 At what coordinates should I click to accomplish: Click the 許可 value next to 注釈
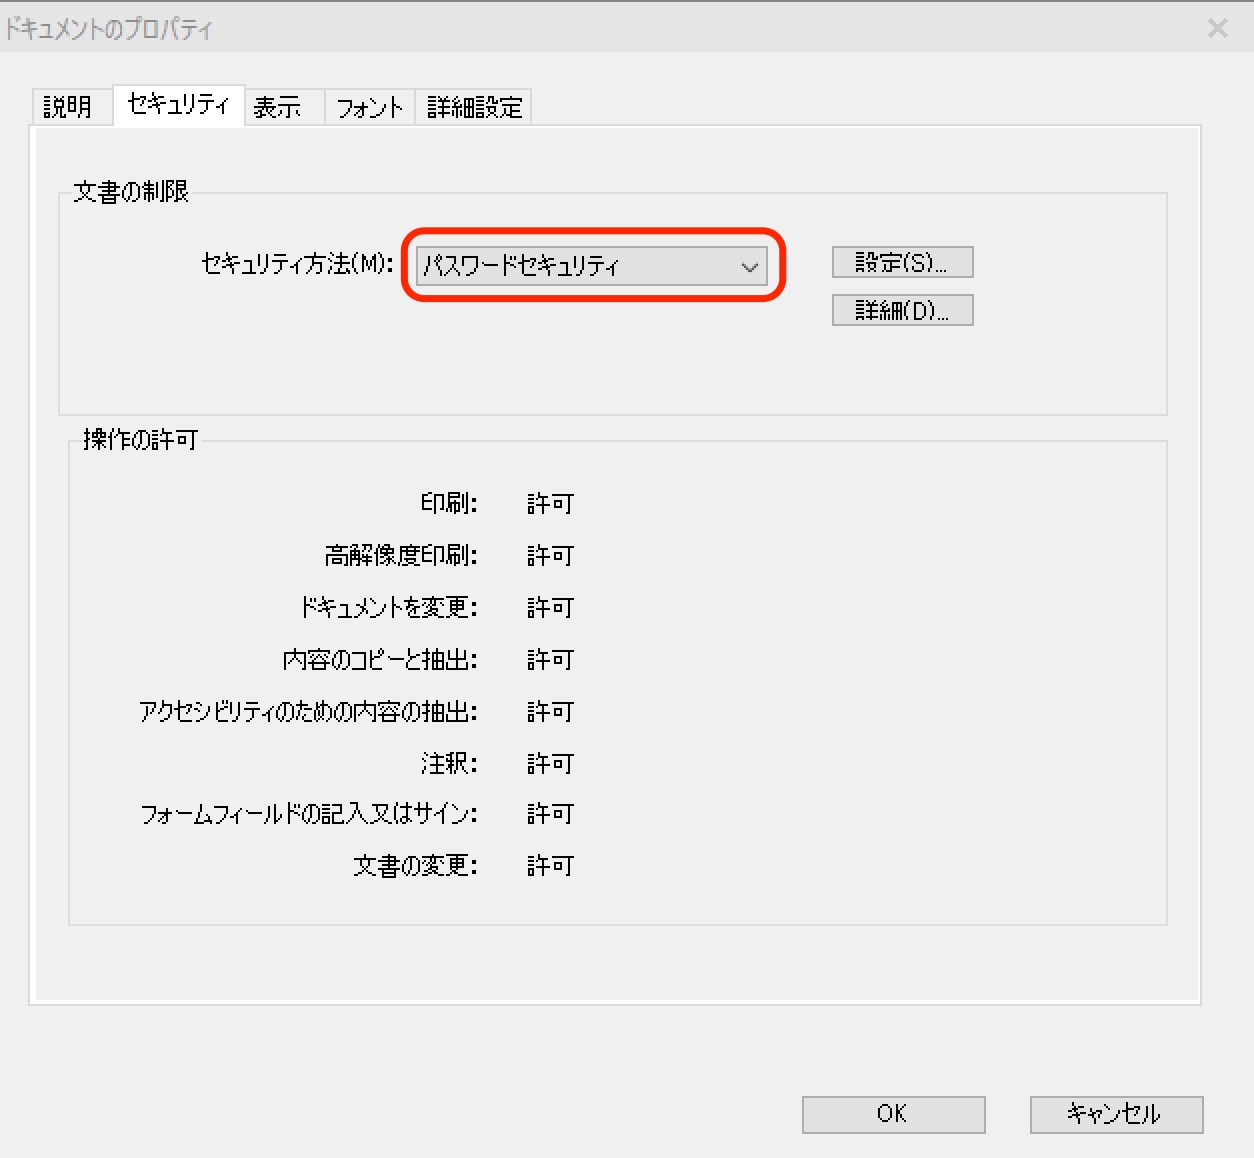pyautogui.click(x=550, y=763)
